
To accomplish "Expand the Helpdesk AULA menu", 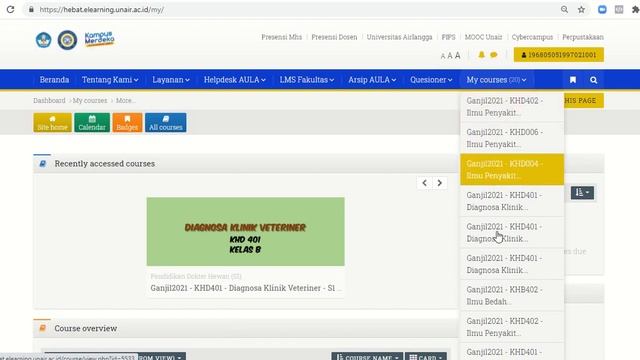I will 235,80.
